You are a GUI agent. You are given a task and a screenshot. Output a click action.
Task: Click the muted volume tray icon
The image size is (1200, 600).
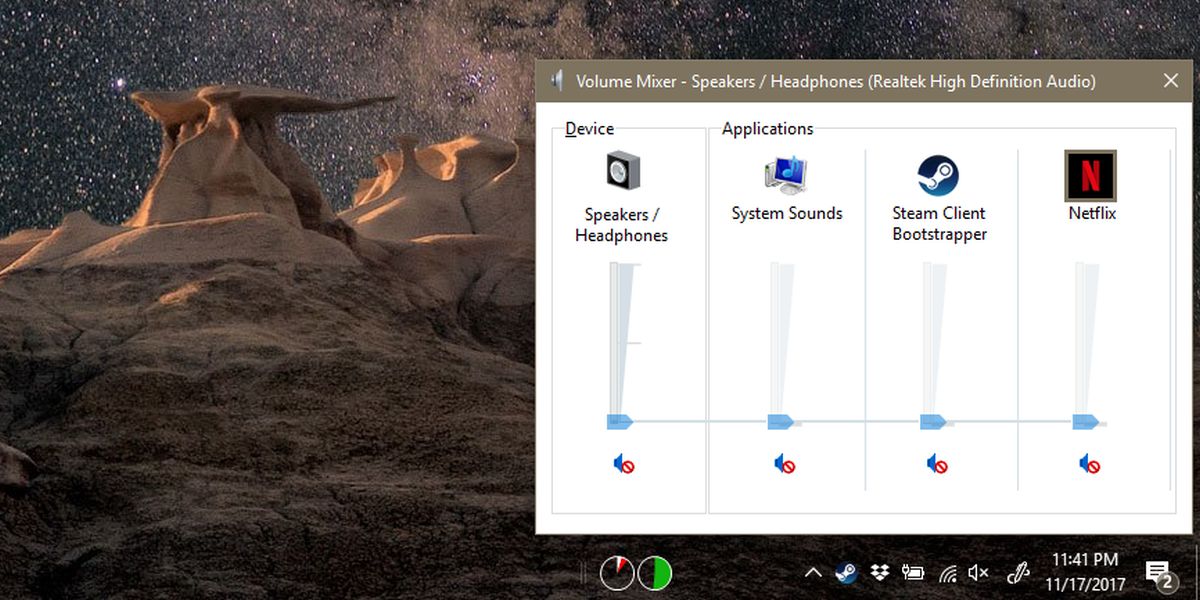[x=979, y=573]
